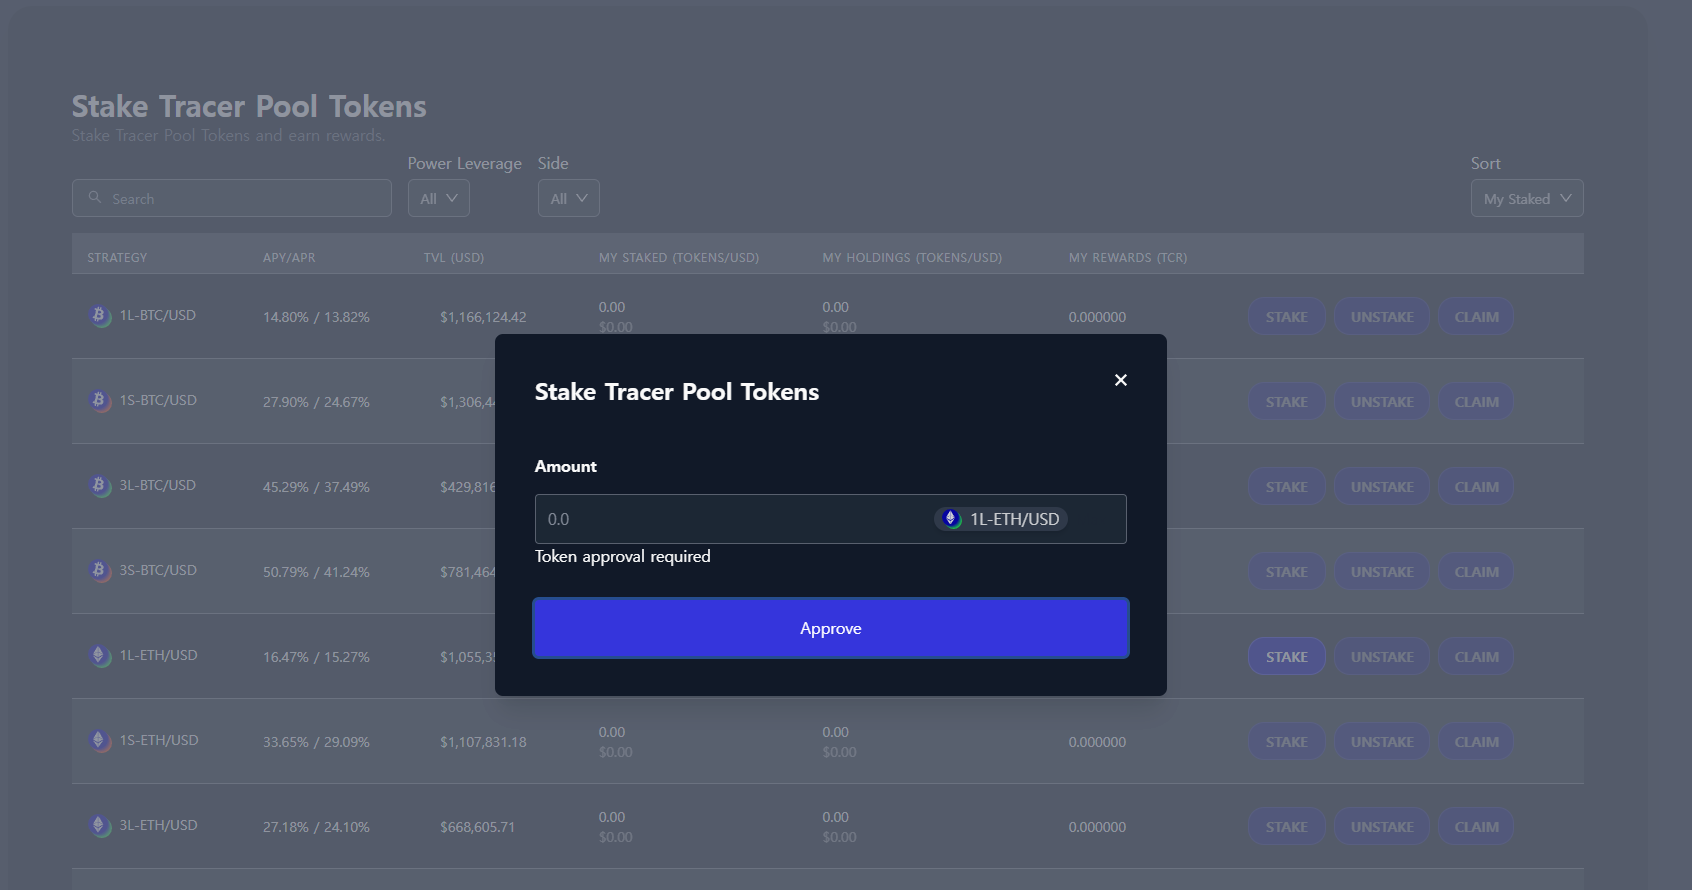Stake the 1S-ETH/USD pool tokens
Screen dimensions: 1692x890
tap(1287, 742)
